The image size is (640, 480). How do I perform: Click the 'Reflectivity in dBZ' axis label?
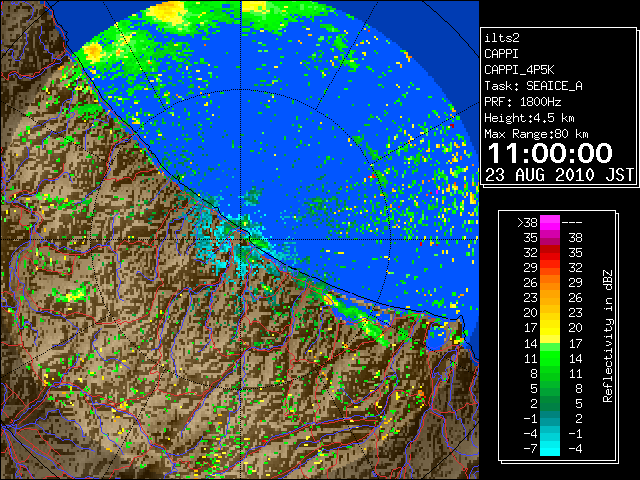tap(608, 336)
